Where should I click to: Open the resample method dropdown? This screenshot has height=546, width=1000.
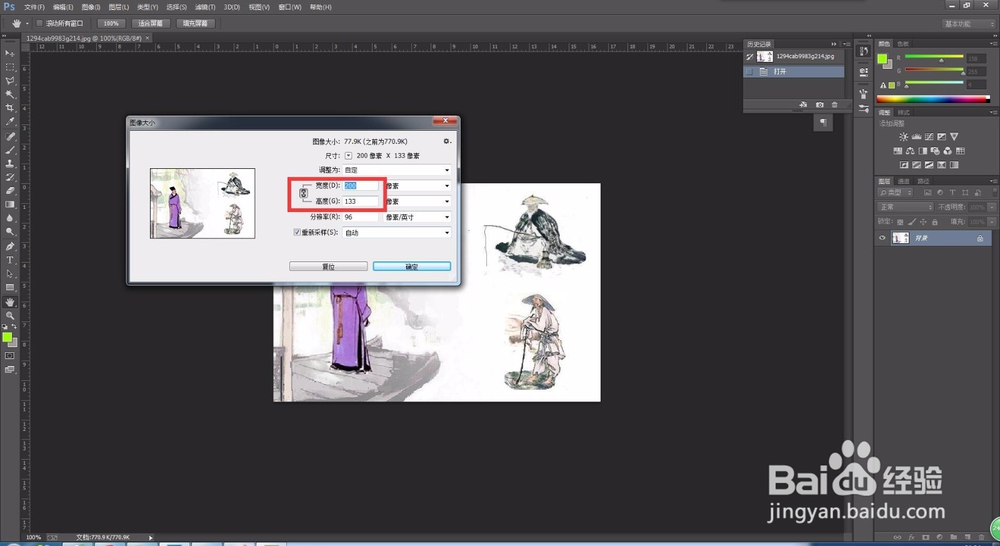coord(397,233)
